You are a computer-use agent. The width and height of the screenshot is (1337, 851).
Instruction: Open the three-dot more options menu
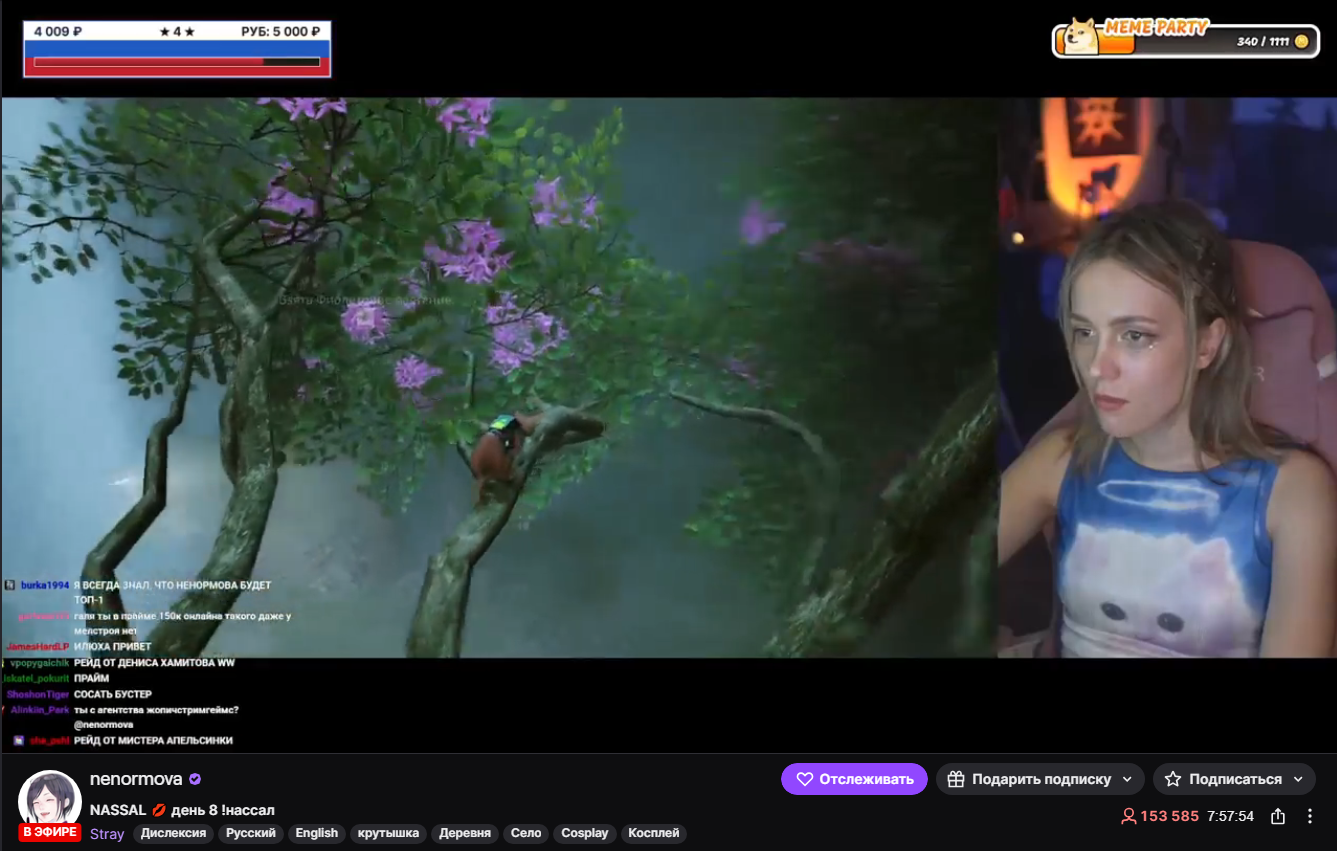coord(1310,816)
